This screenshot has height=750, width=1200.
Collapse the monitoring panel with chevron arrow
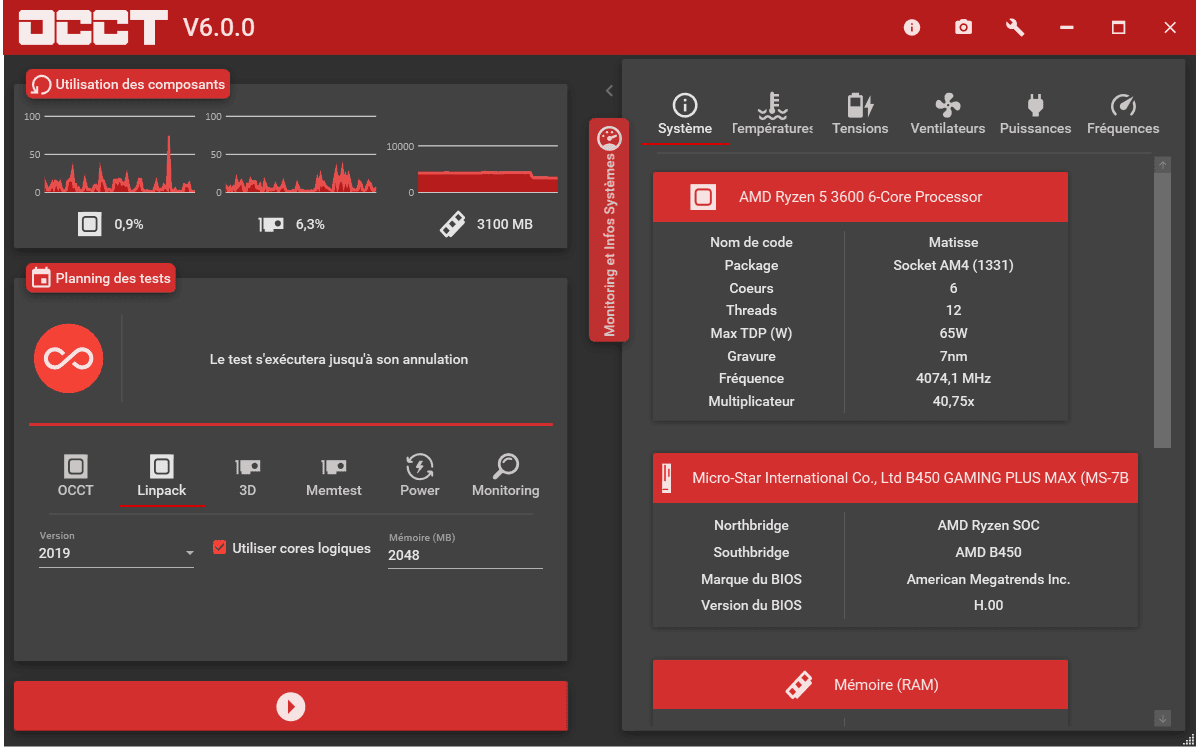tap(609, 91)
